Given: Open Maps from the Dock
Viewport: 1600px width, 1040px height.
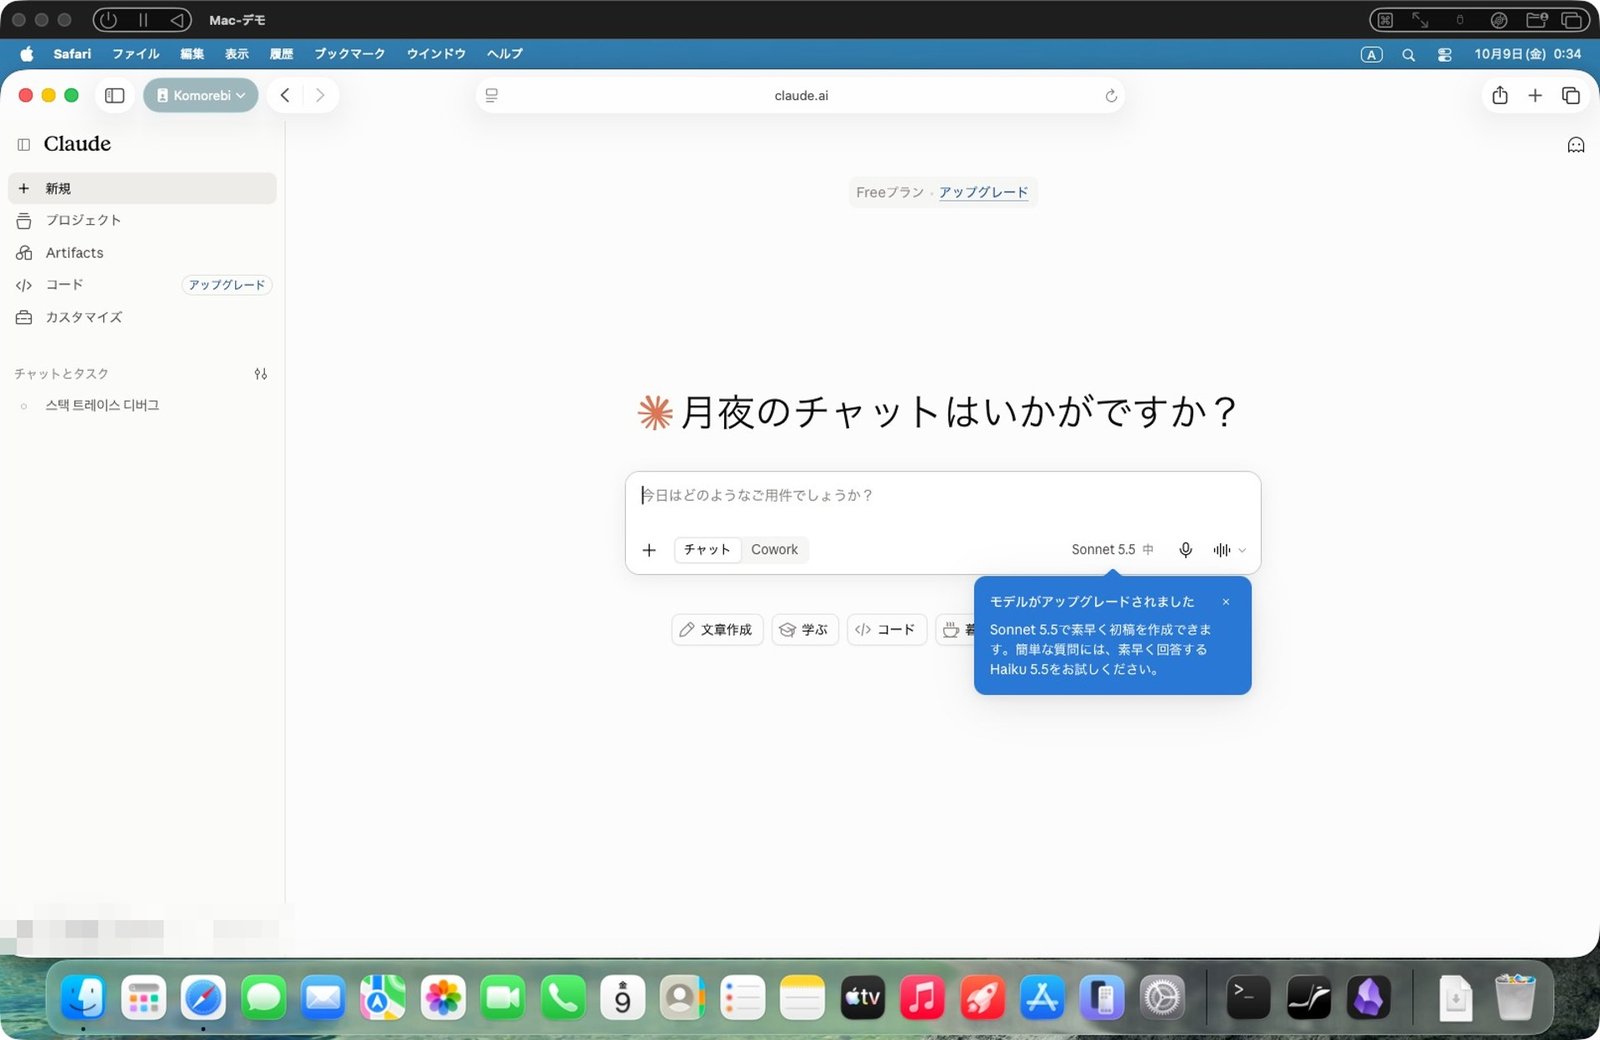Looking at the screenshot, I should point(383,997).
